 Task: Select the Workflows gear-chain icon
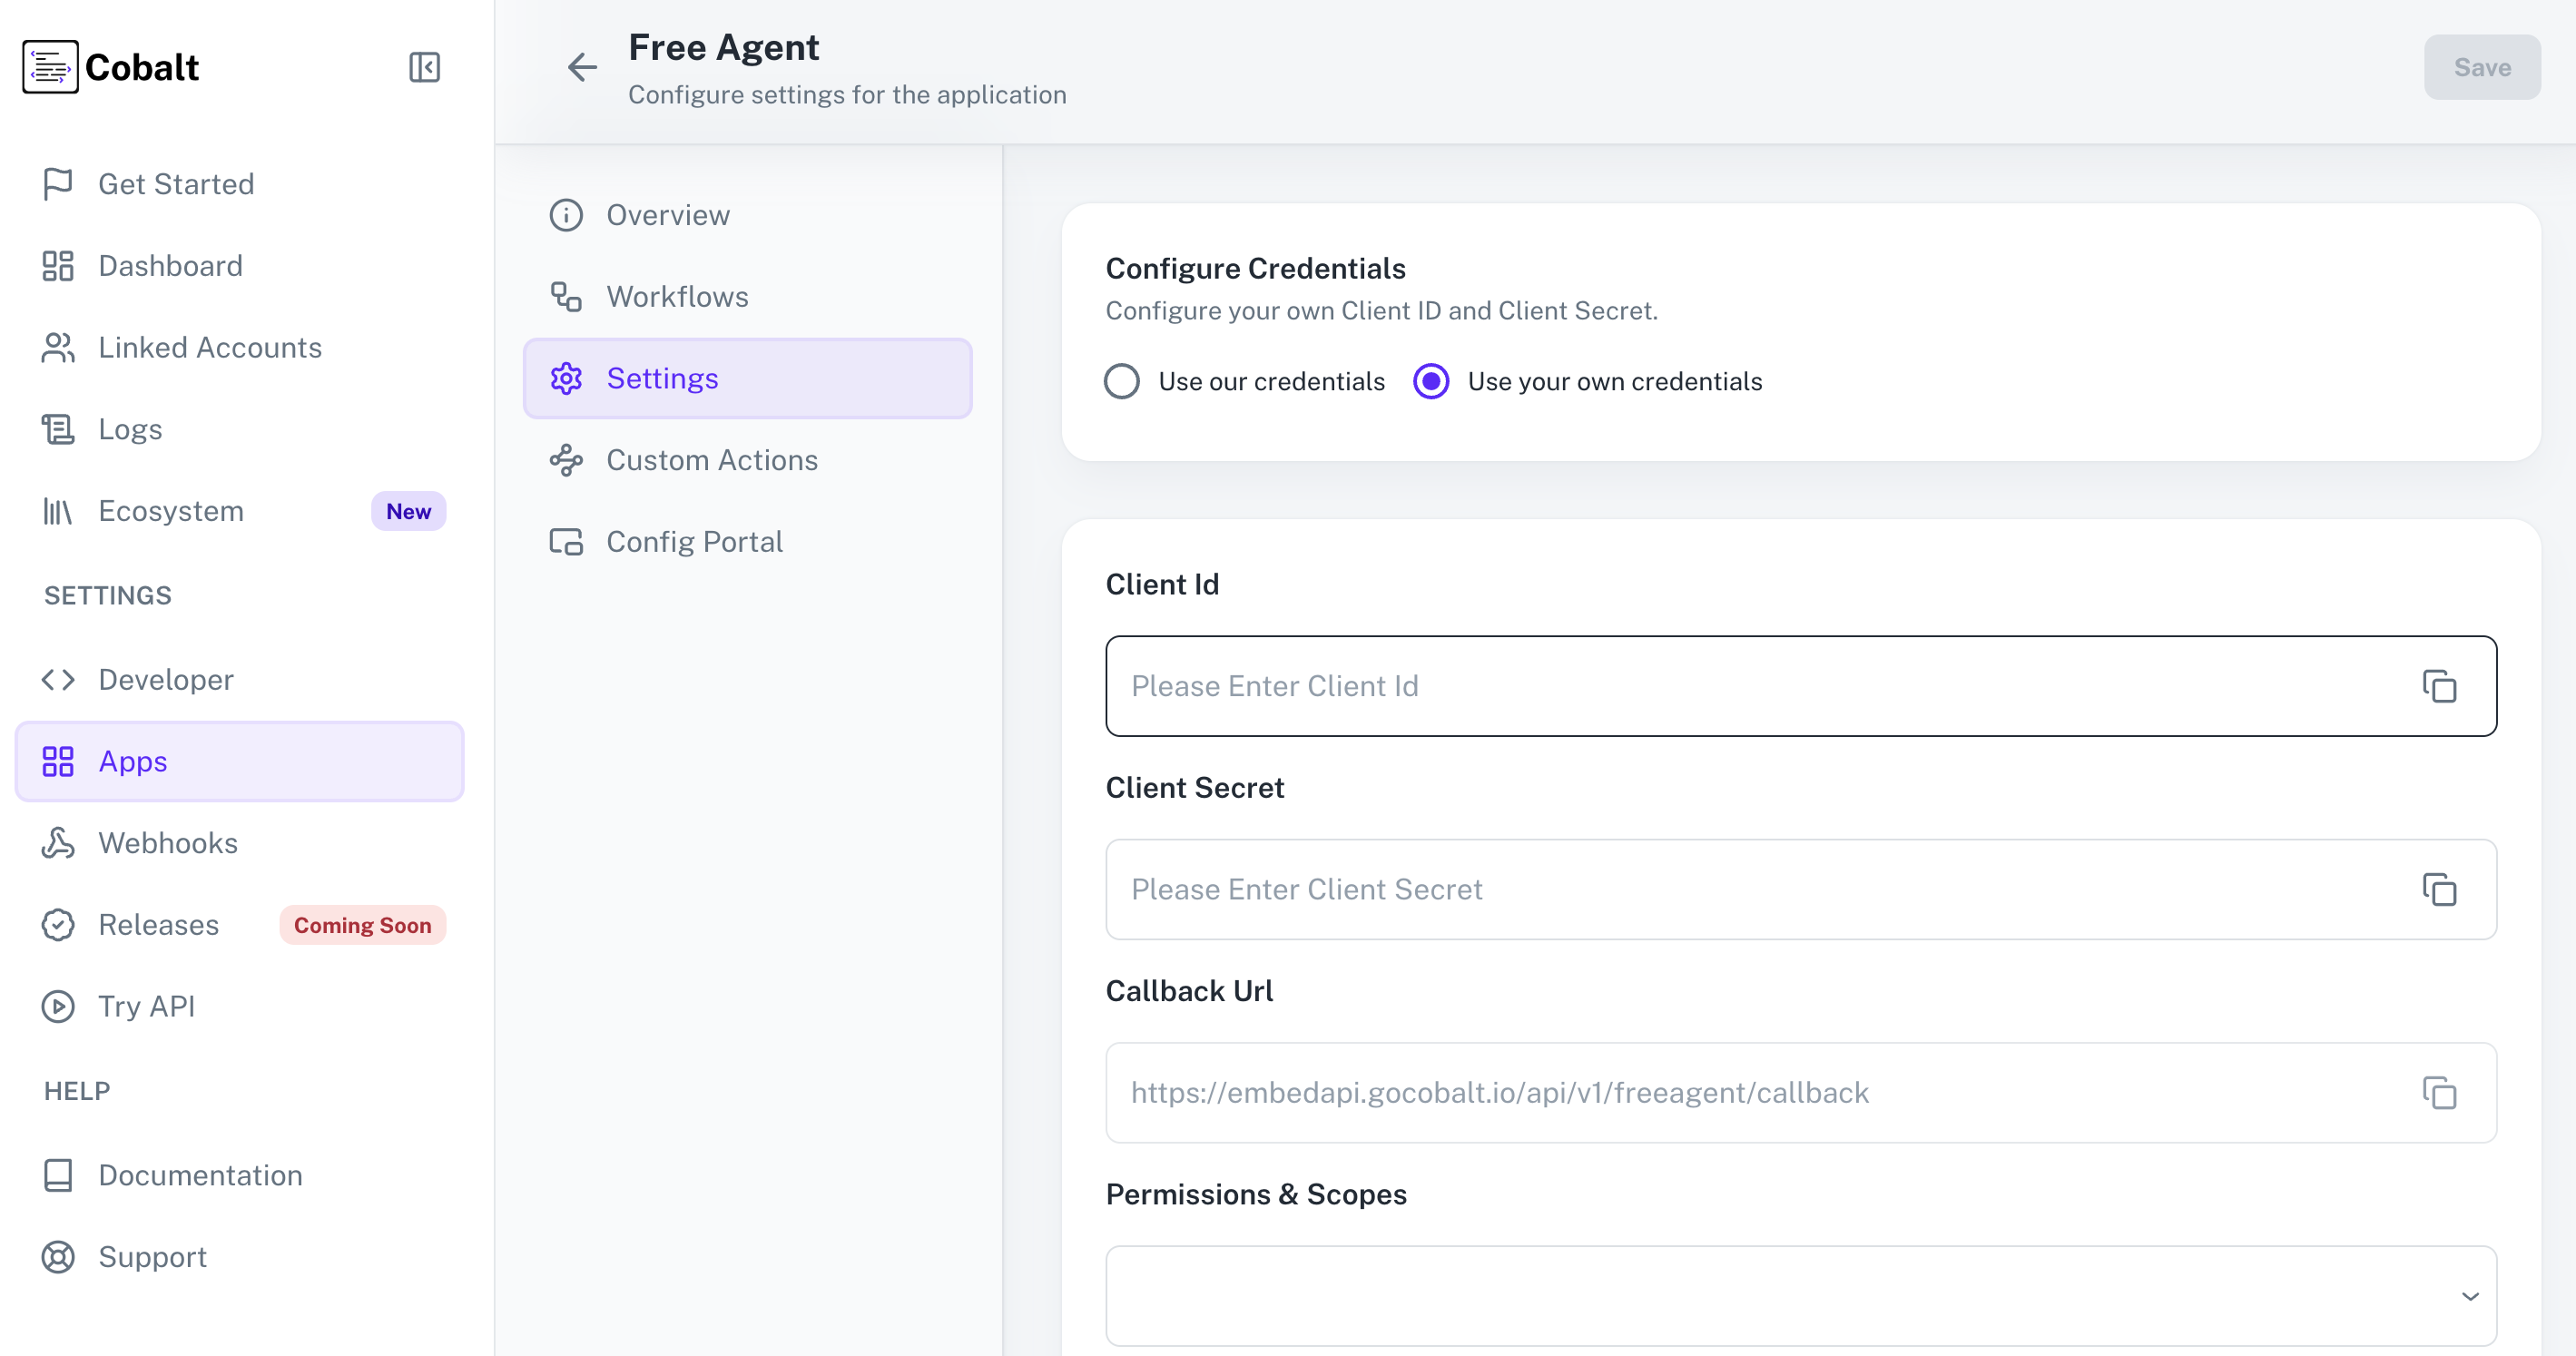pos(566,296)
